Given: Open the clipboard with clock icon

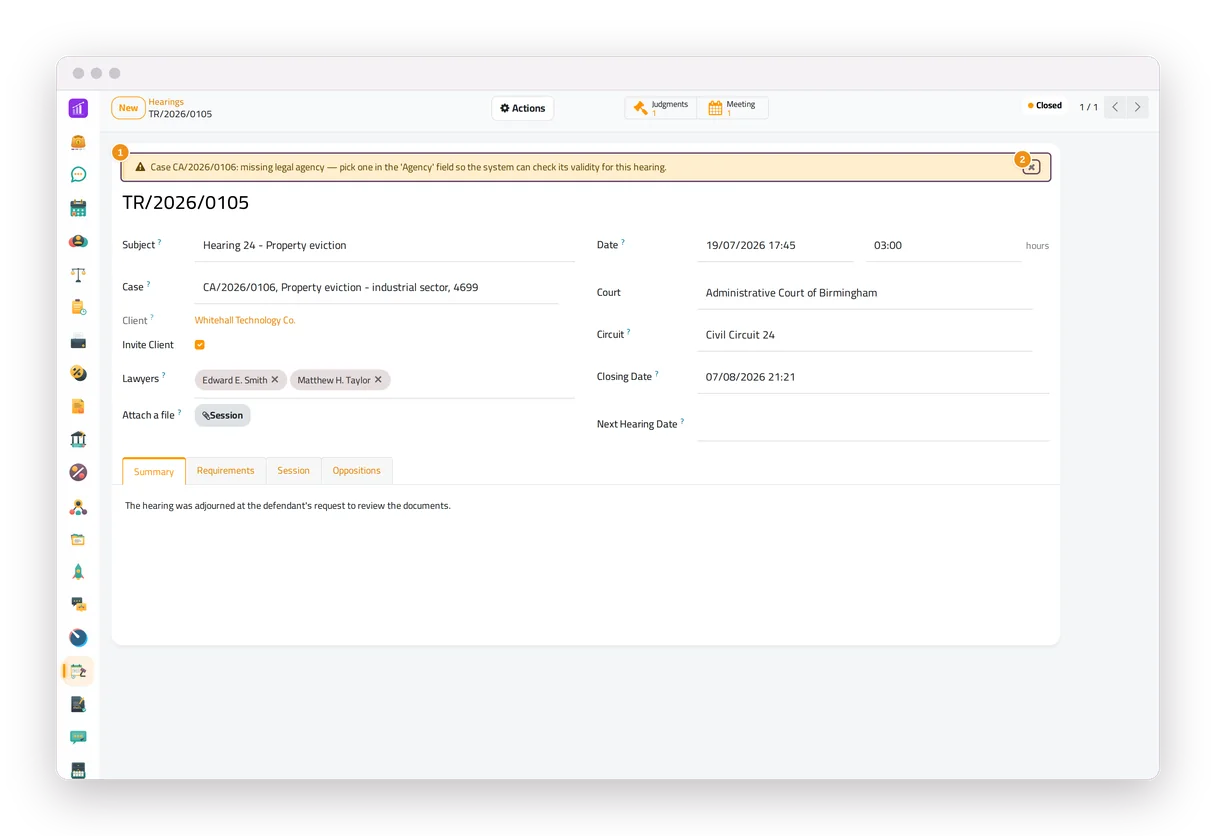Looking at the screenshot, I should click(x=78, y=307).
